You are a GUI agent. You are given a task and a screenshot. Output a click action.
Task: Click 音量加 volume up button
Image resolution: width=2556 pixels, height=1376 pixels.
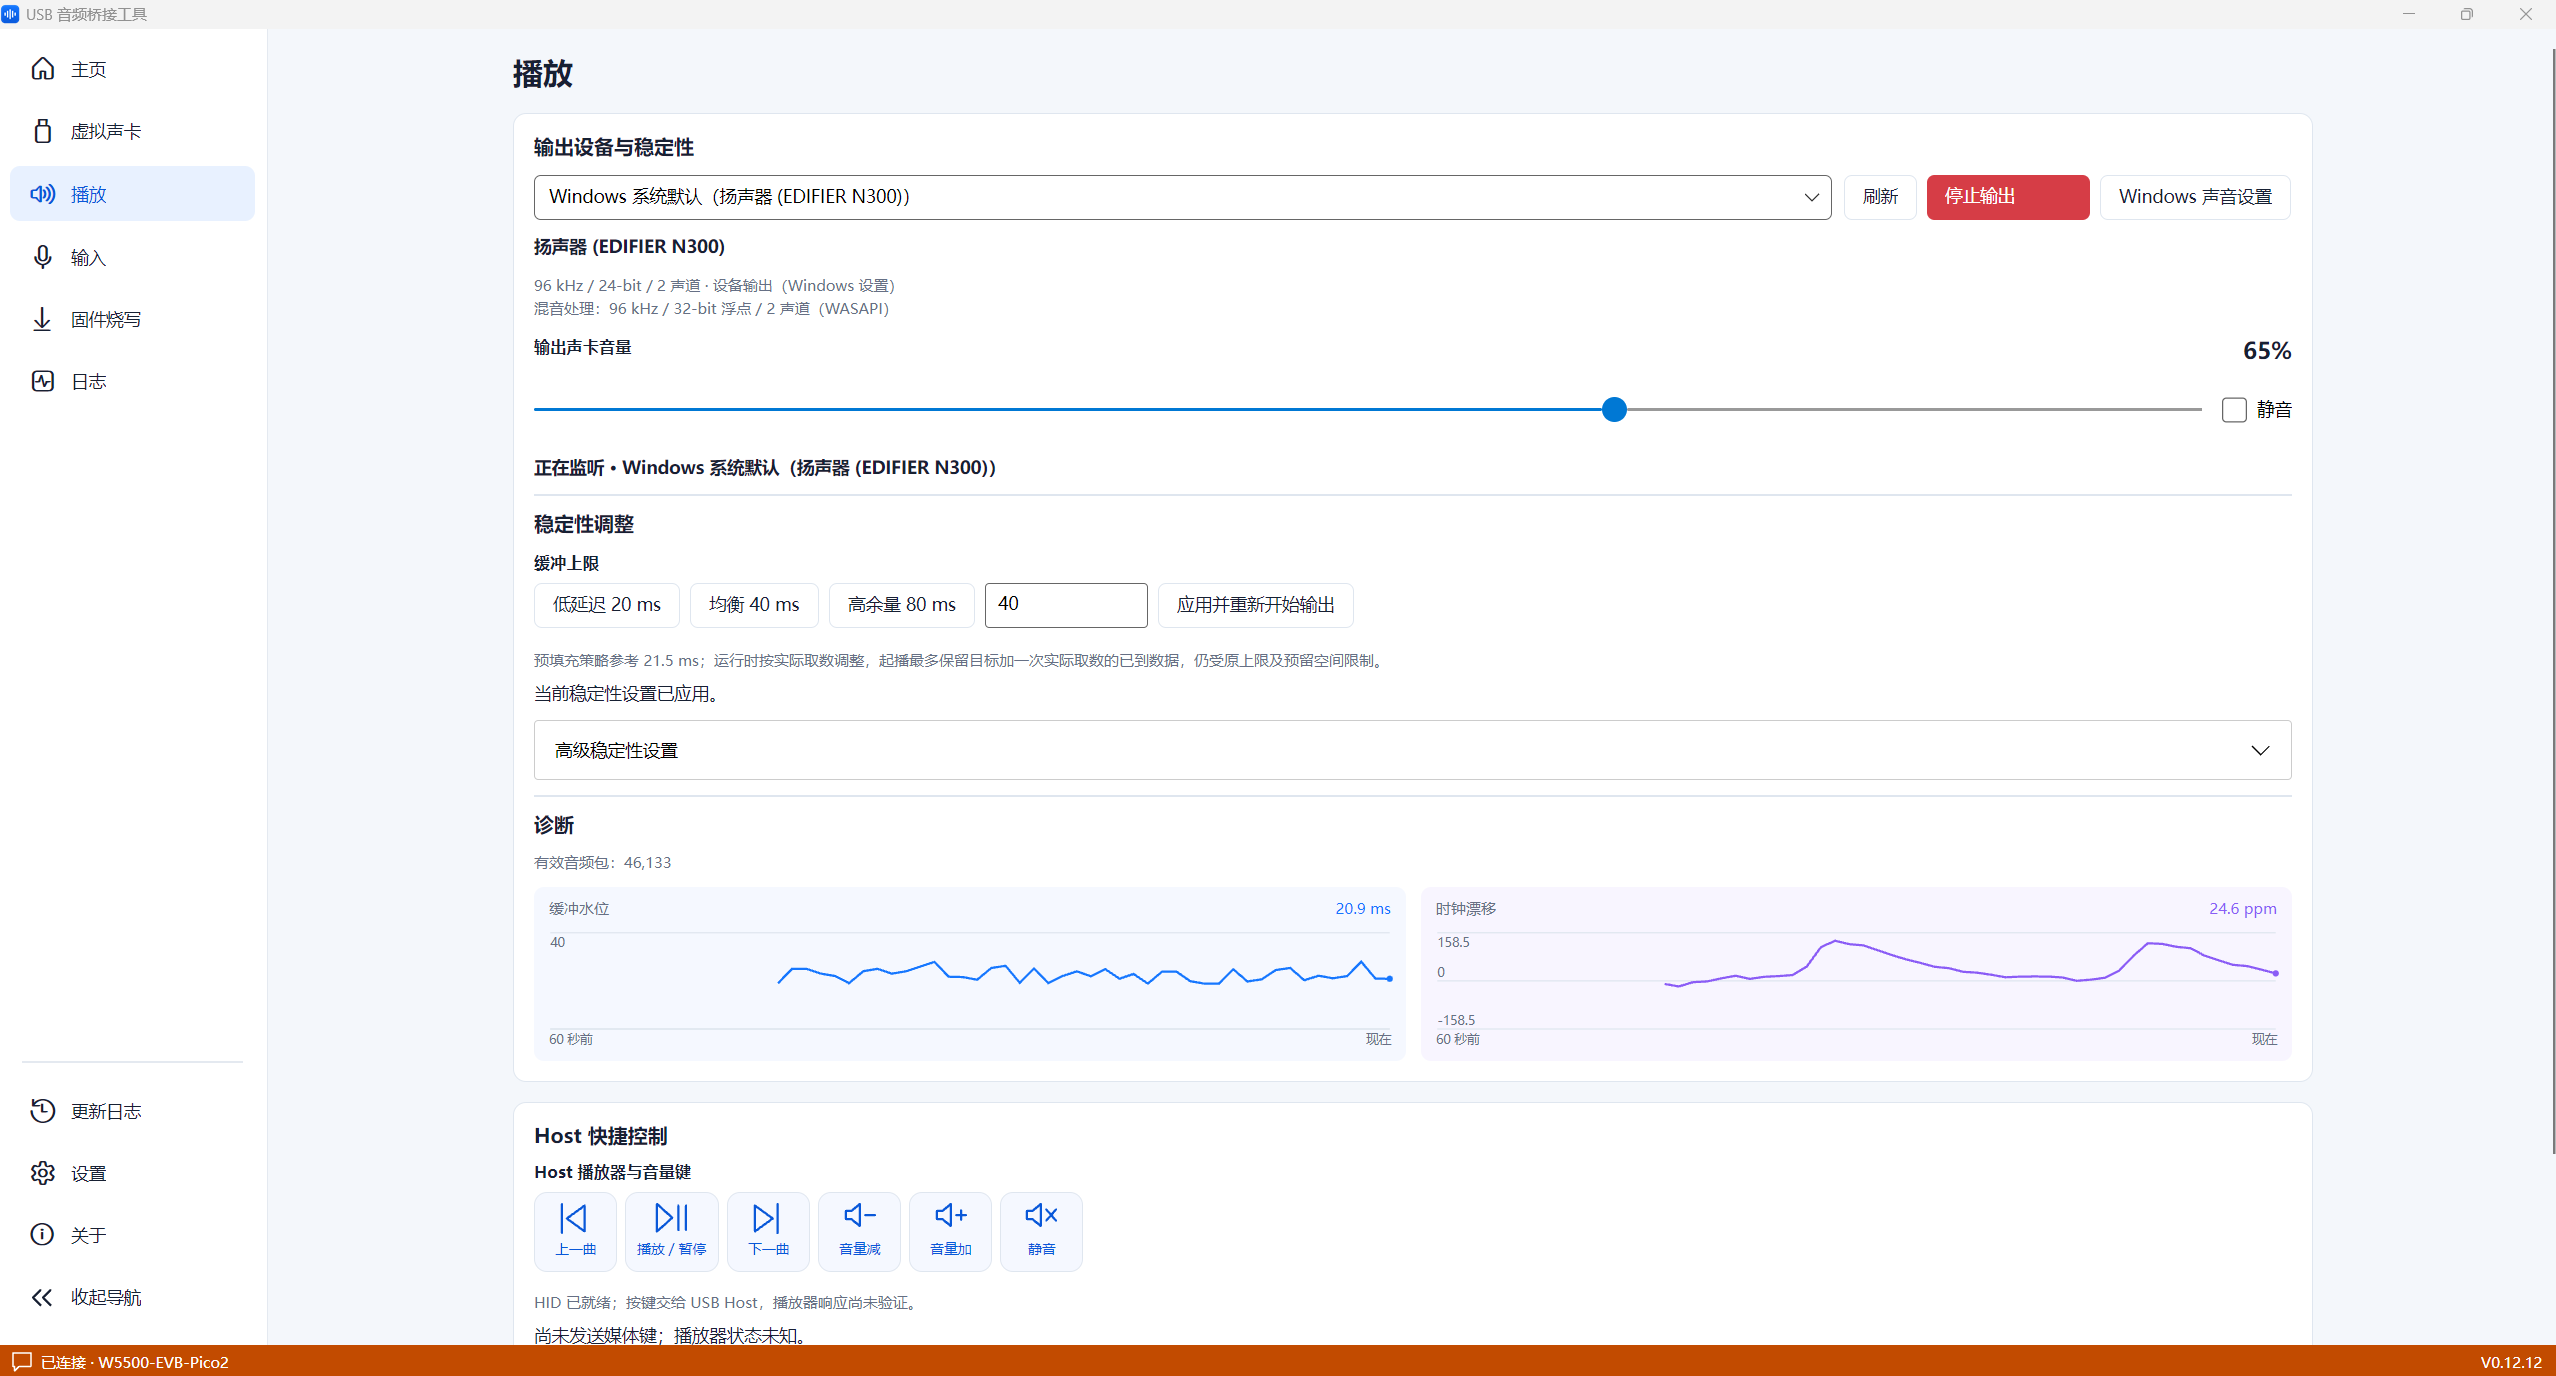pyautogui.click(x=950, y=1231)
